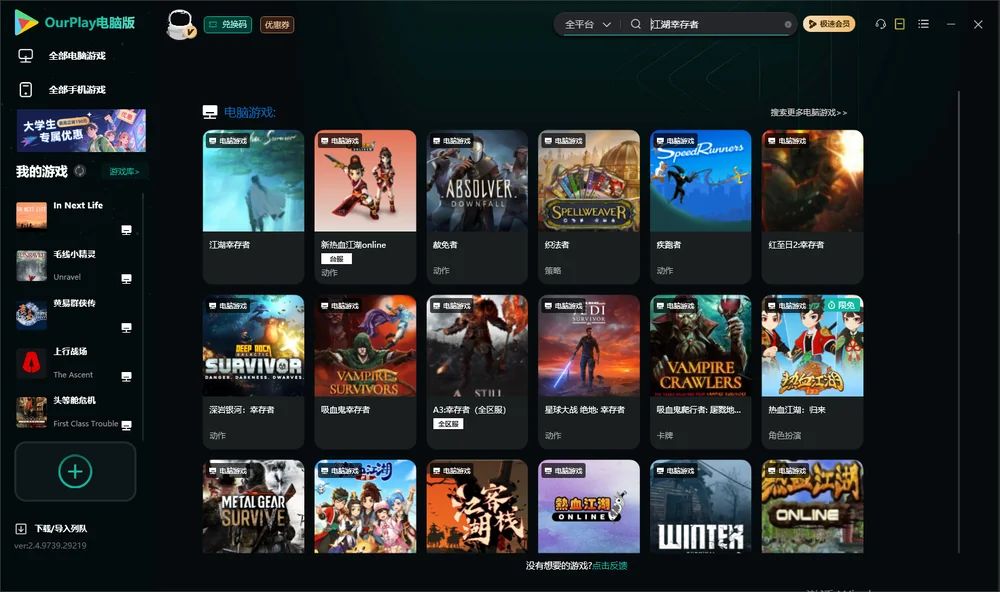This screenshot has width=1000, height=592.
Task: Click the search magnifier icon
Action: 635,24
